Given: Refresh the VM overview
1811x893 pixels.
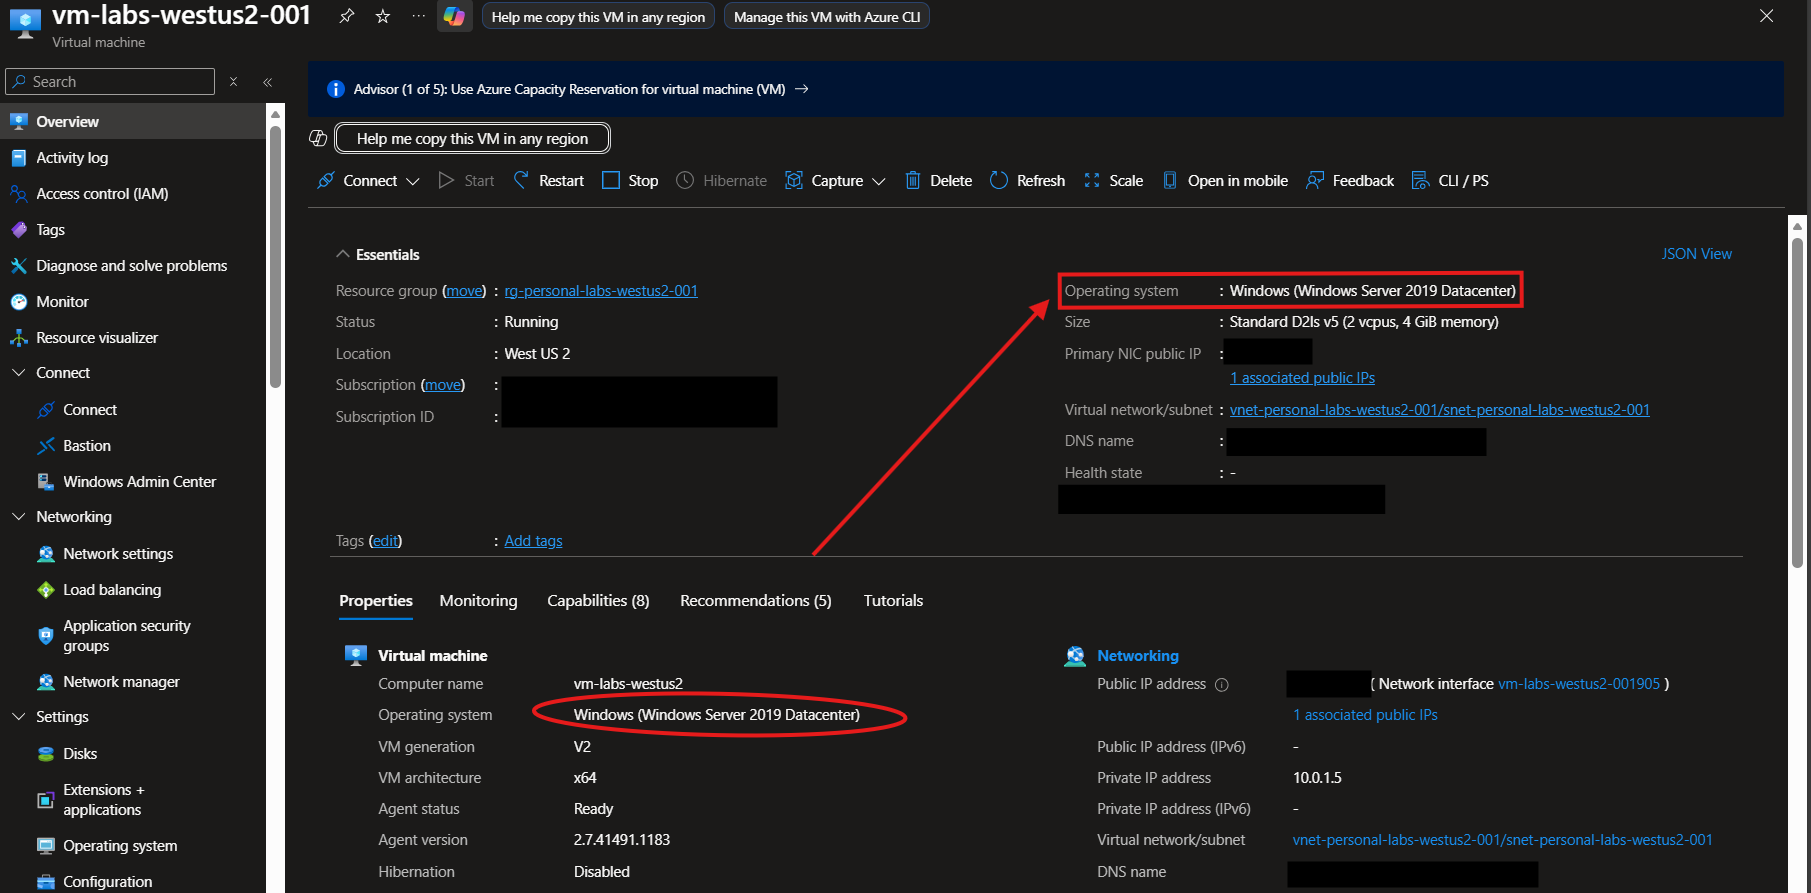Looking at the screenshot, I should (x=1027, y=181).
